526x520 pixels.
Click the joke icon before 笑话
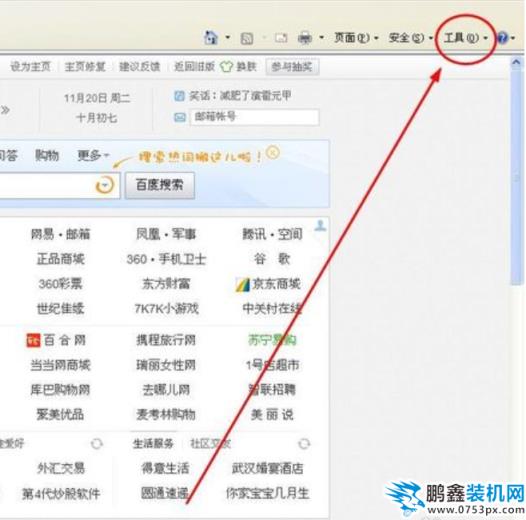(179, 96)
